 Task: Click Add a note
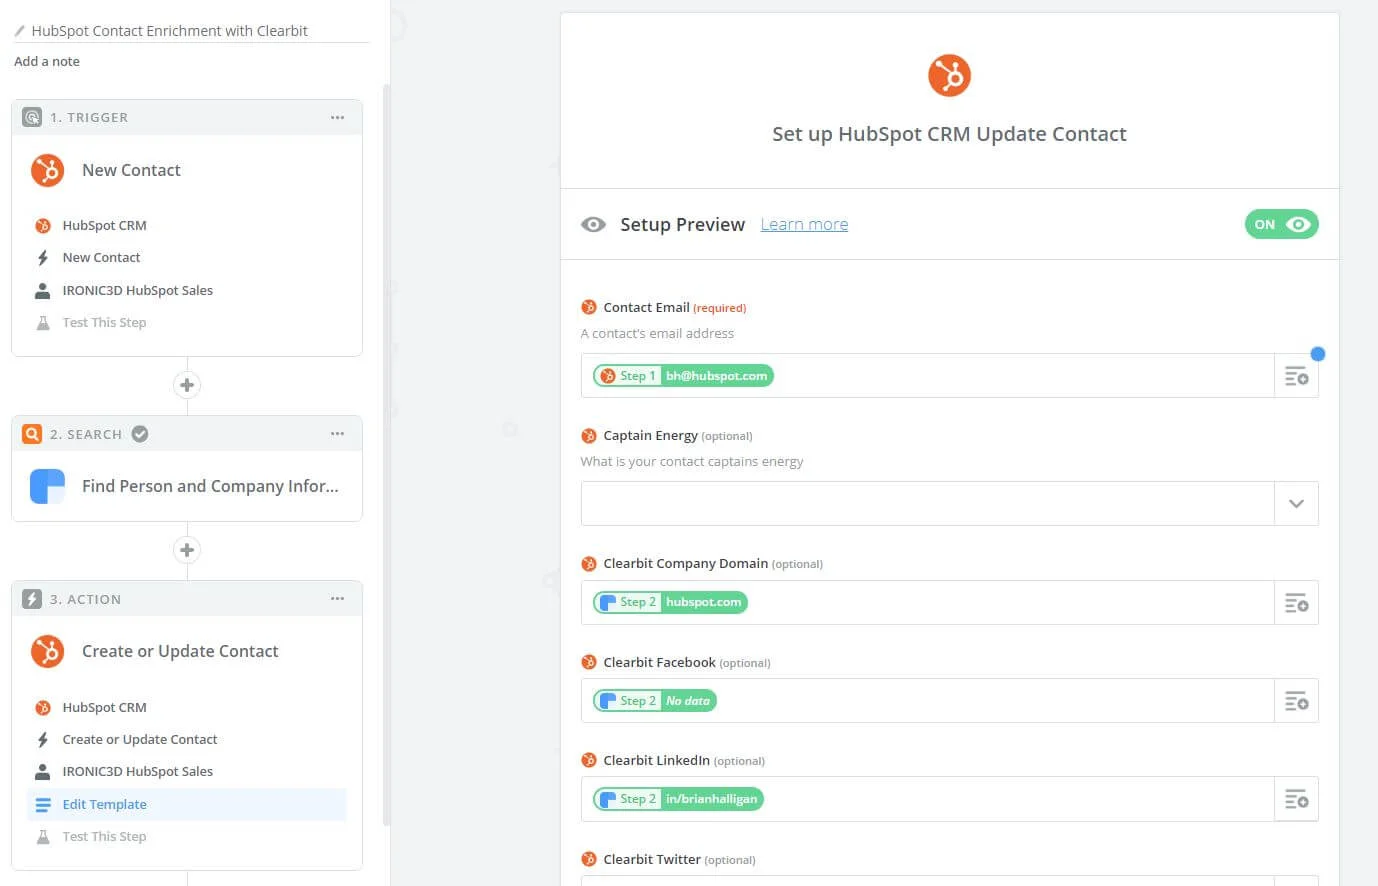pyautogui.click(x=47, y=61)
